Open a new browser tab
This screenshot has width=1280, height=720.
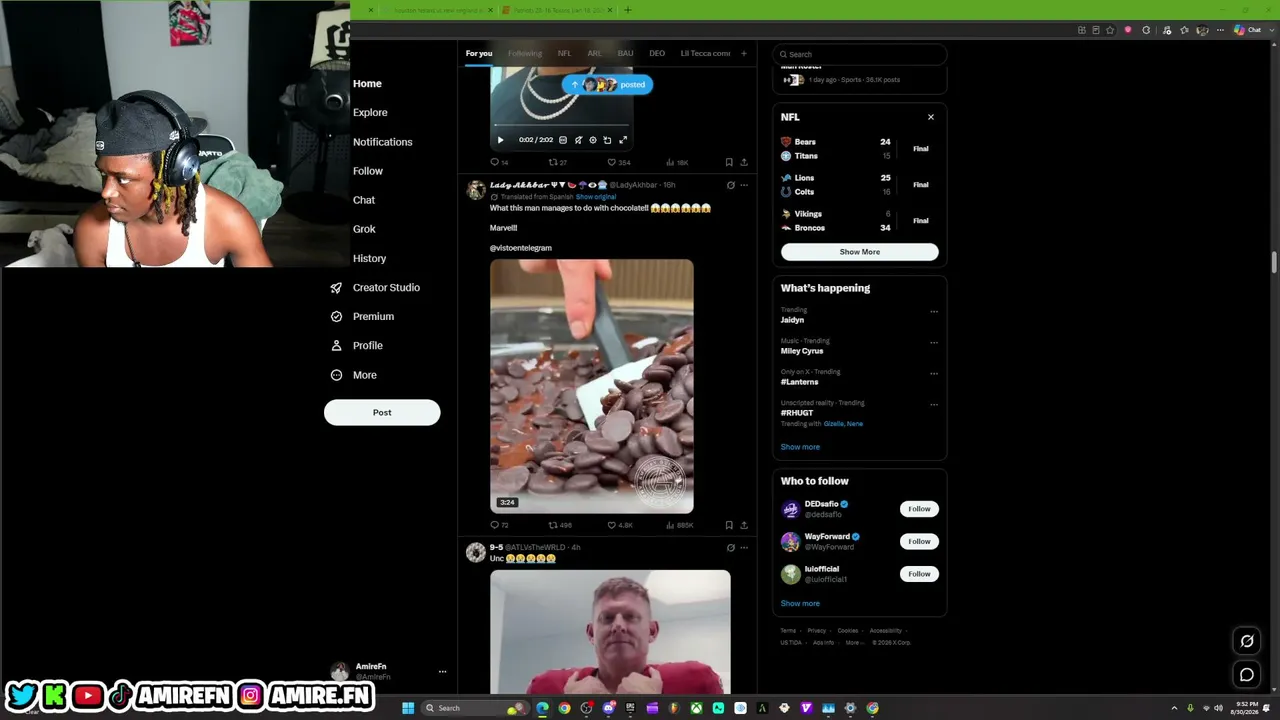628,10
